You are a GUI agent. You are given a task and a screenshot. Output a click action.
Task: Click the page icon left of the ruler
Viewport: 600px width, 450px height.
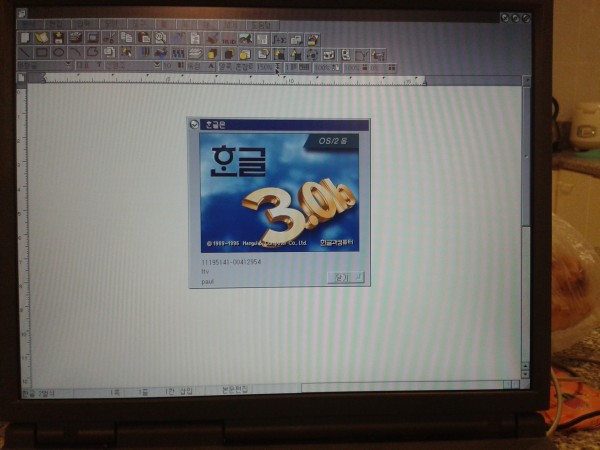[21, 78]
